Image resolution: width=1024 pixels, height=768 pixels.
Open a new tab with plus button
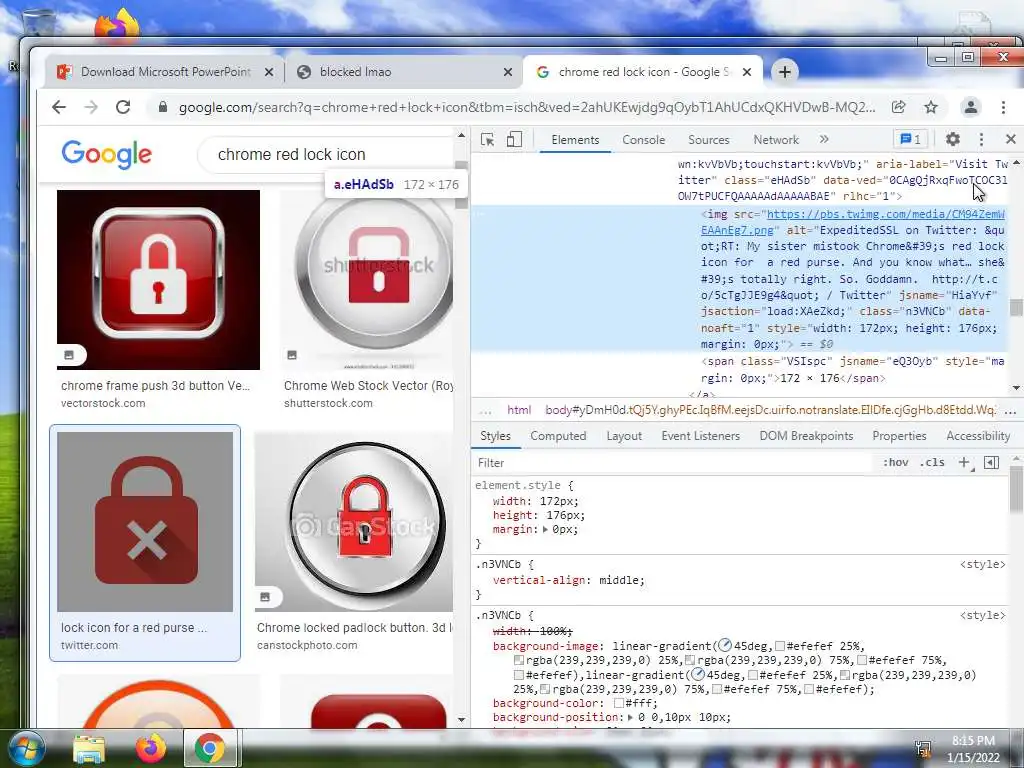(784, 72)
